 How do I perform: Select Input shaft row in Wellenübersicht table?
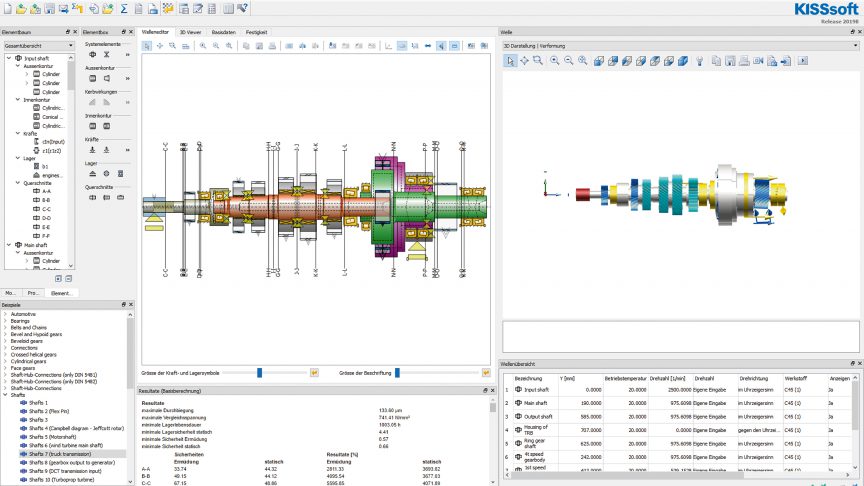[x=678, y=390]
